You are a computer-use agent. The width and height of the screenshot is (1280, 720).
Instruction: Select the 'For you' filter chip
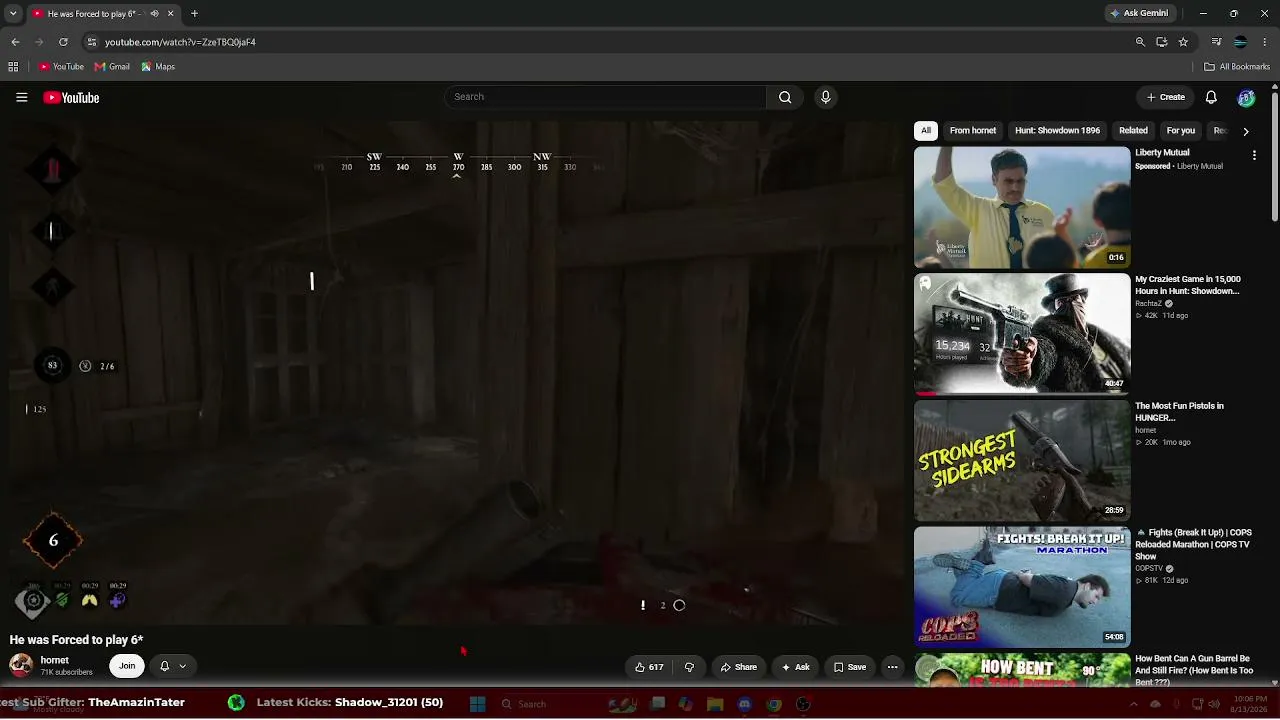pyautogui.click(x=1180, y=131)
